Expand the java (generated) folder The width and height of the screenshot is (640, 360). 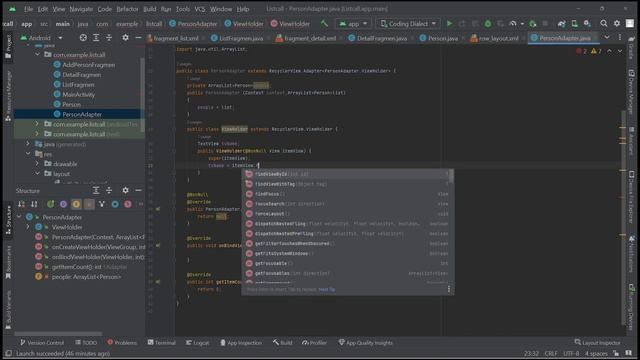click(28, 144)
